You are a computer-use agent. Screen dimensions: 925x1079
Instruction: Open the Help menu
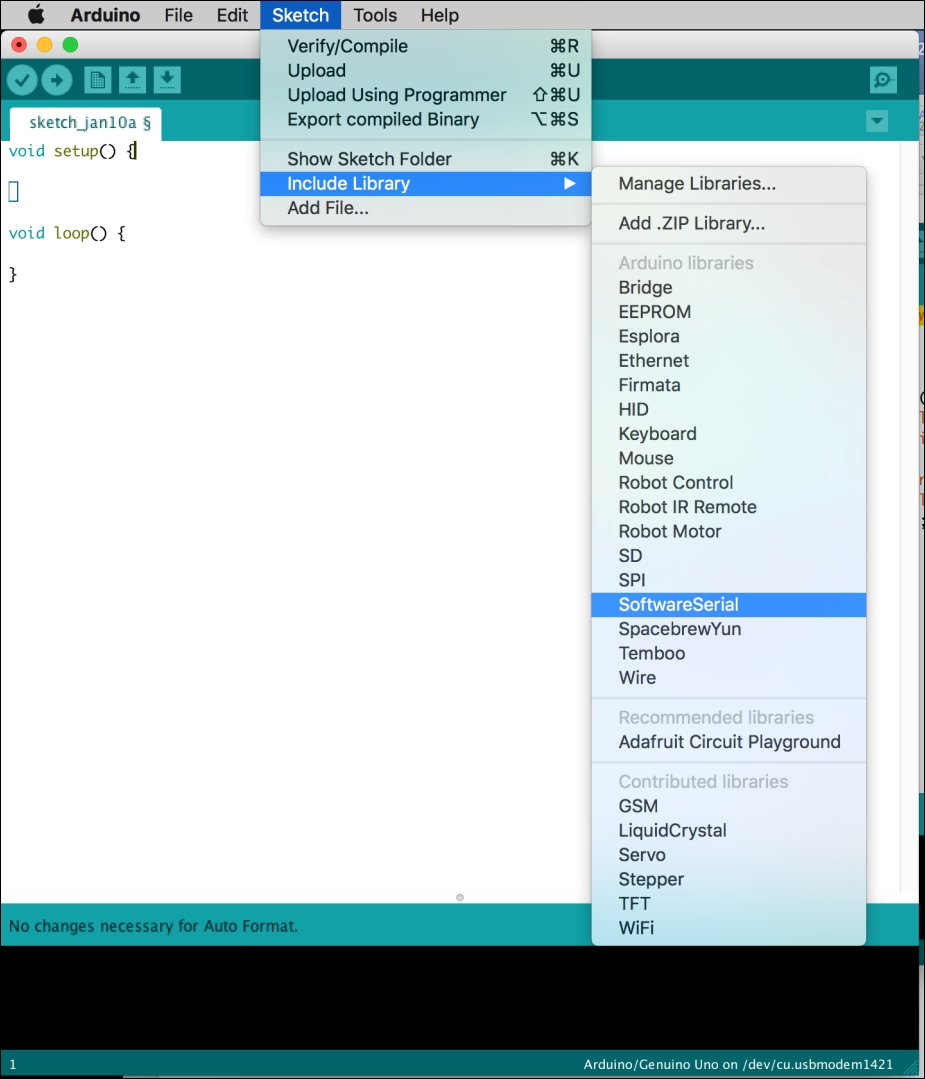coord(440,15)
